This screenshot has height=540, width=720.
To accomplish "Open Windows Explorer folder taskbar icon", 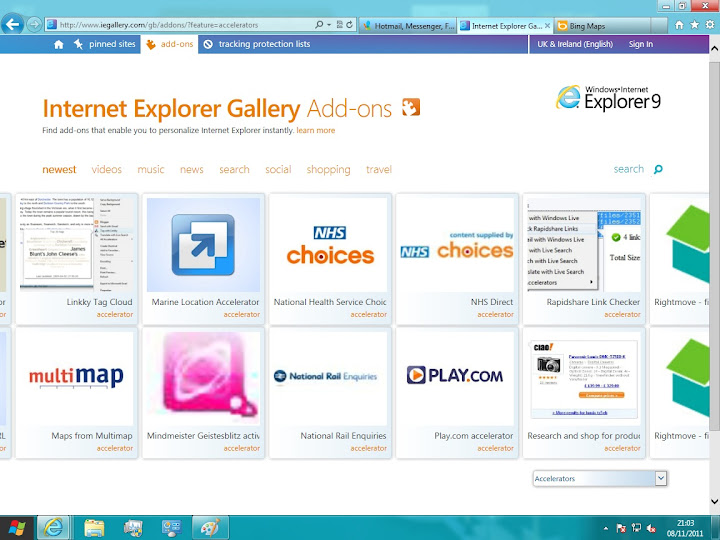I will click(x=94, y=528).
